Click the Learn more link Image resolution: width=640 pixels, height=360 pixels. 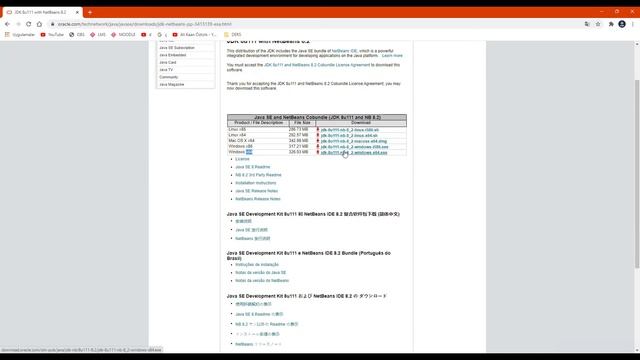point(392,56)
